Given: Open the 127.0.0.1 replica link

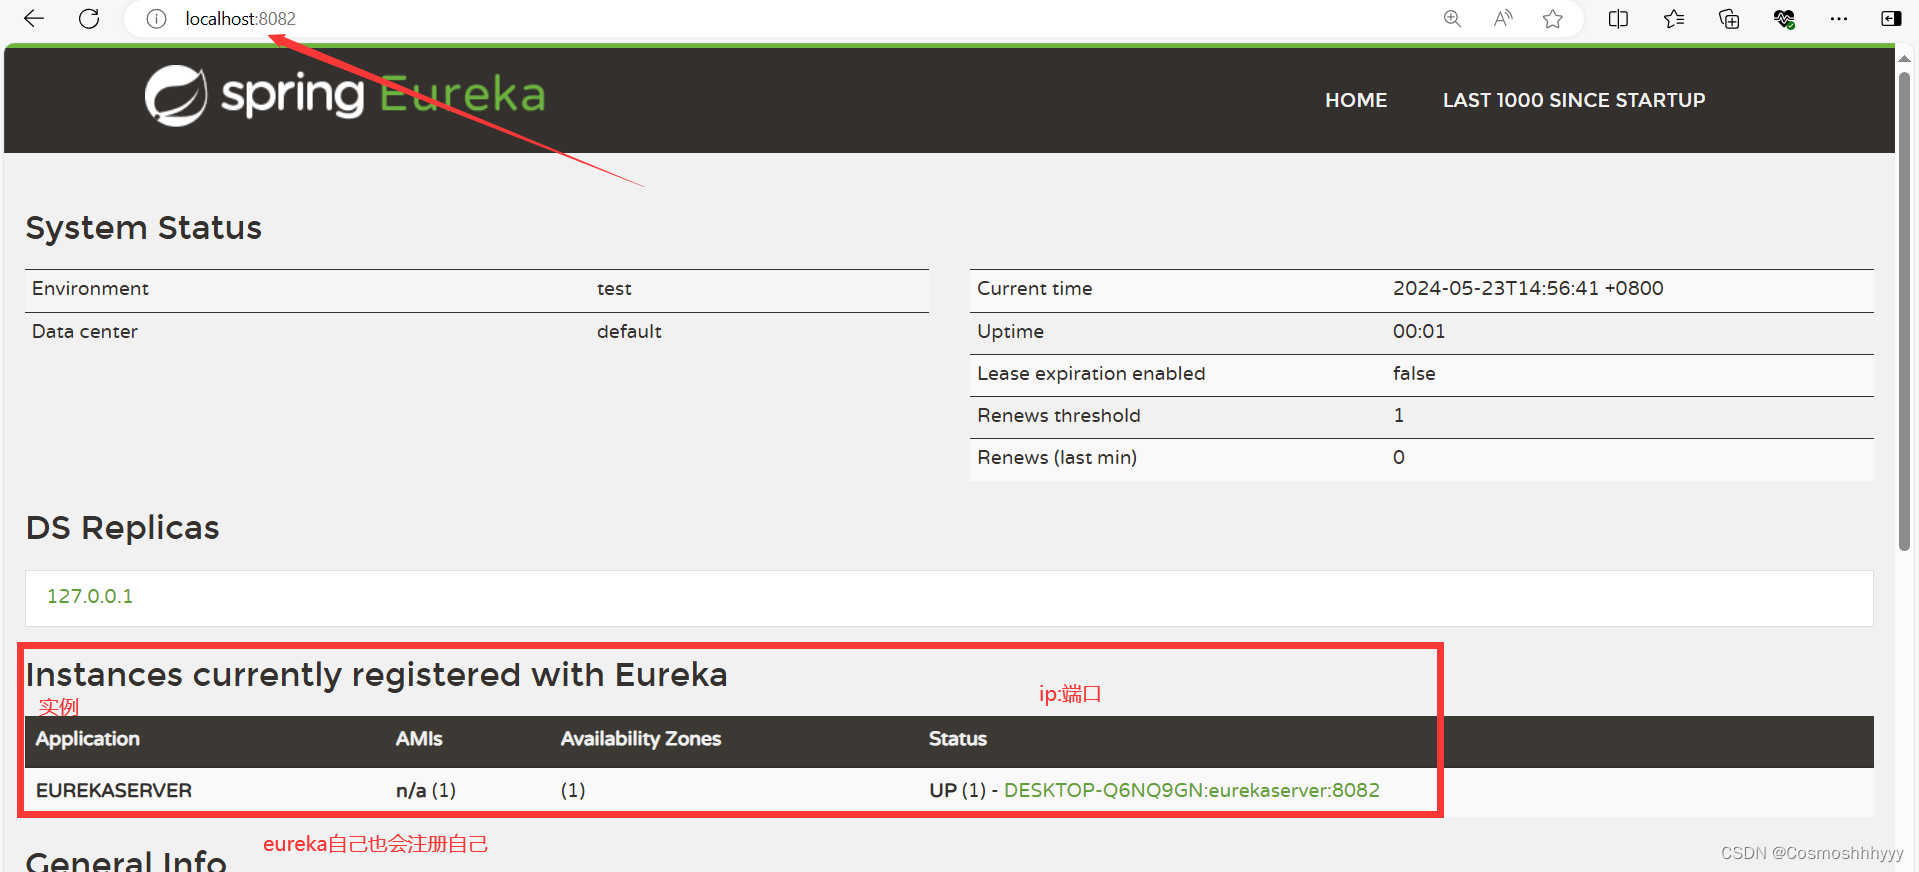Looking at the screenshot, I should coord(90,596).
